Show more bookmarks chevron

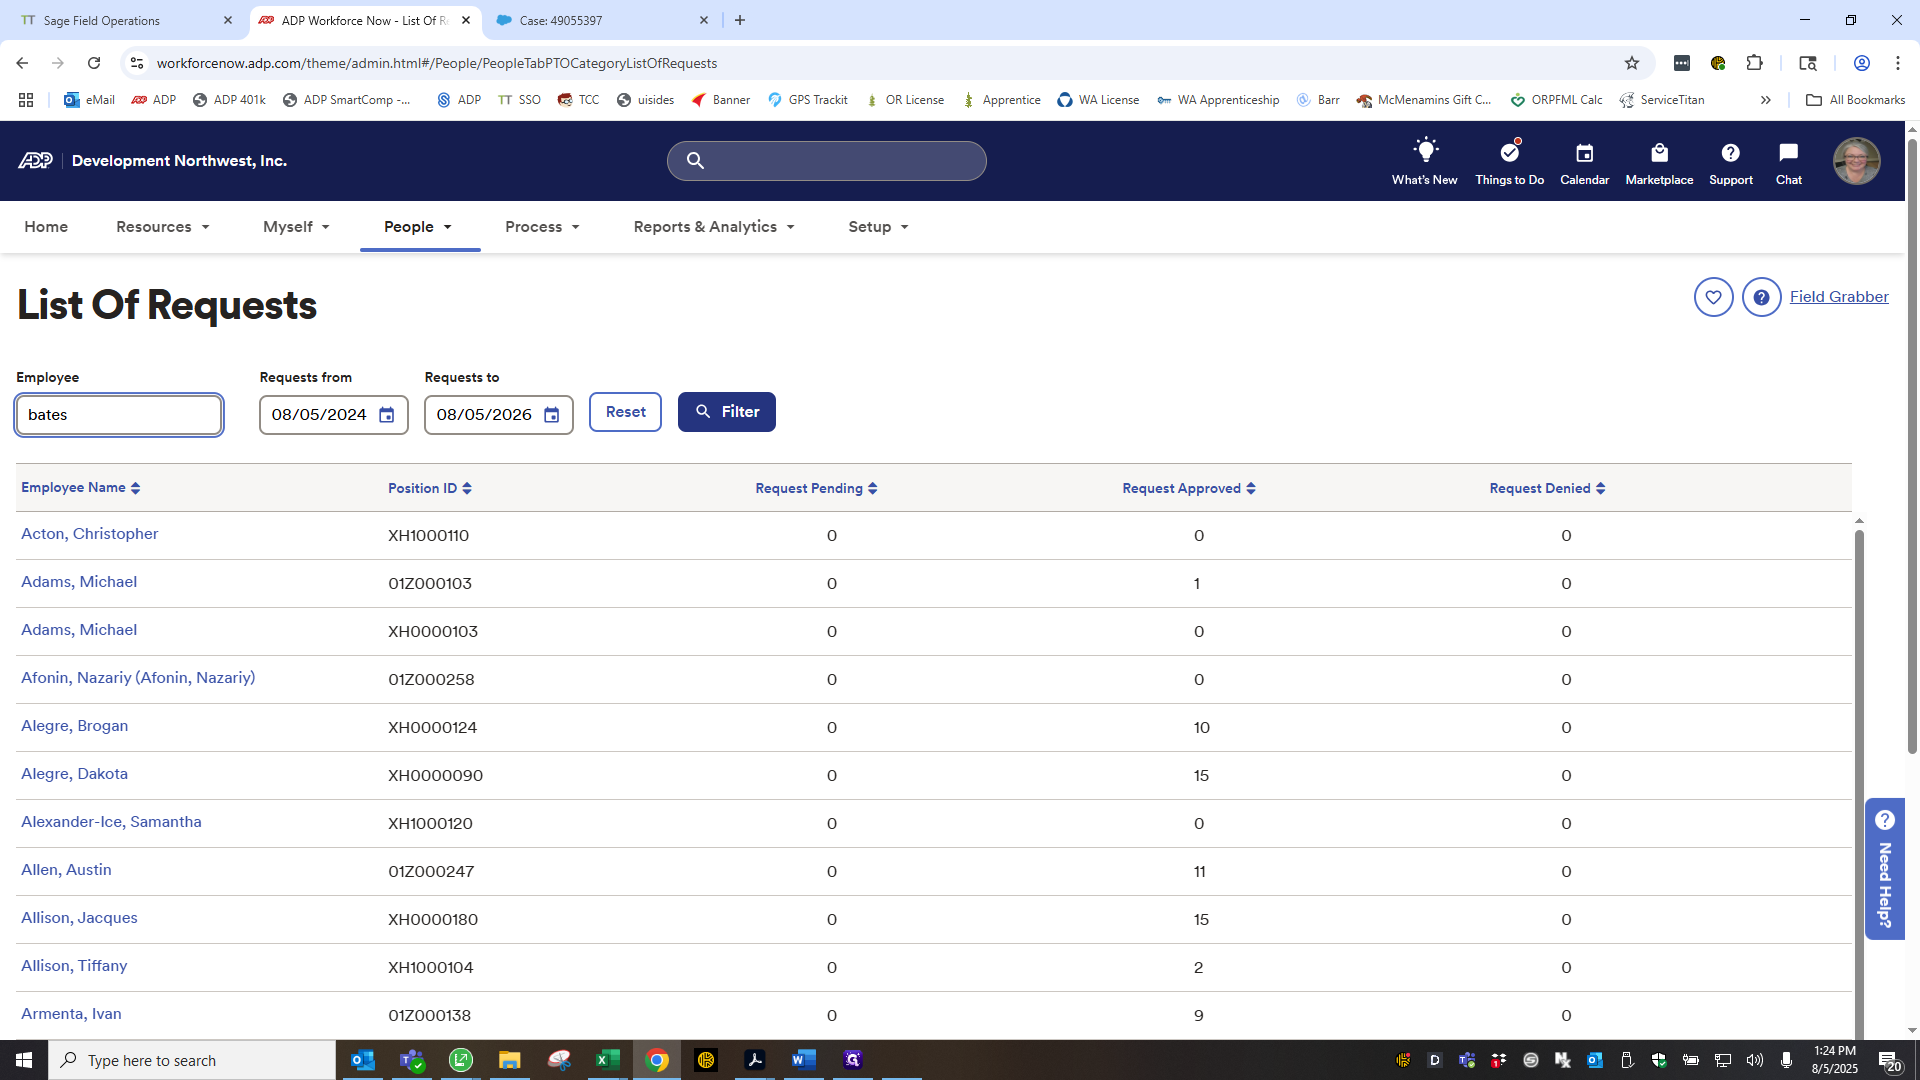tap(1766, 100)
